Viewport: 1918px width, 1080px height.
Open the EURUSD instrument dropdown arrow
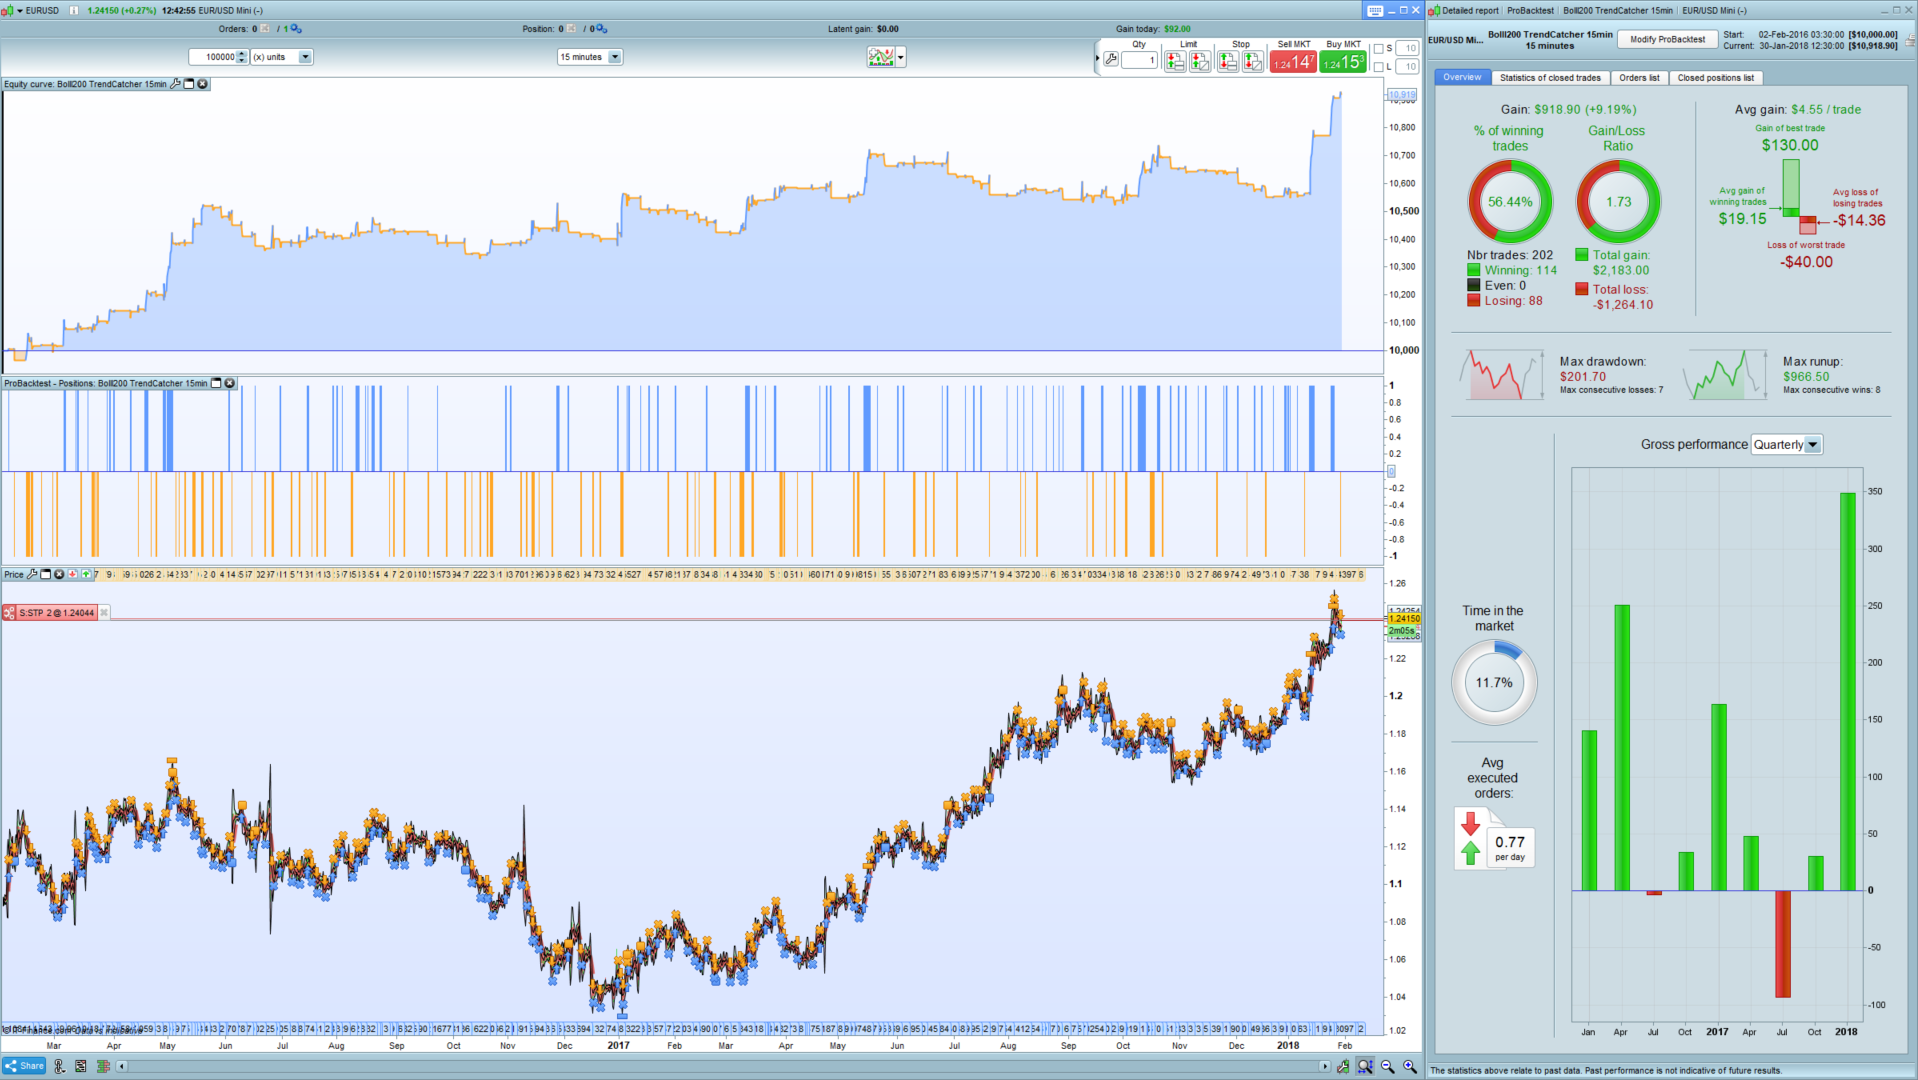click(x=20, y=10)
